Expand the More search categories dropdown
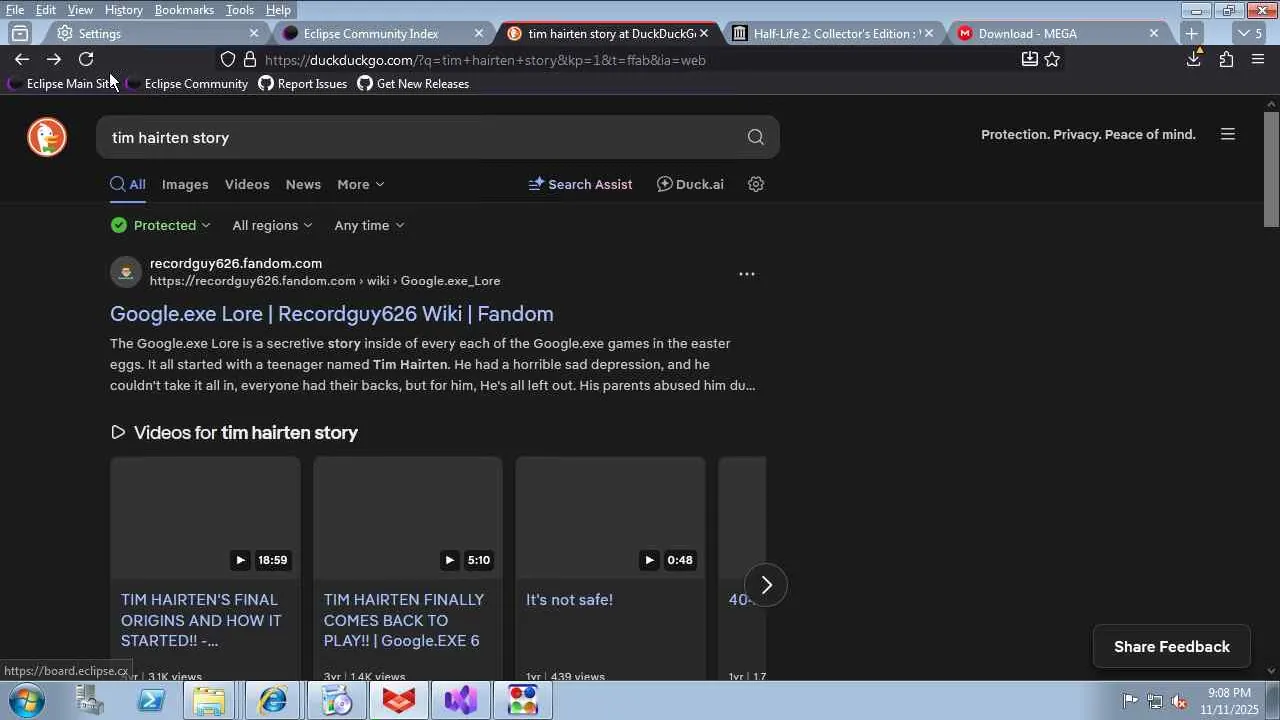Image resolution: width=1280 pixels, height=720 pixels. point(360,184)
